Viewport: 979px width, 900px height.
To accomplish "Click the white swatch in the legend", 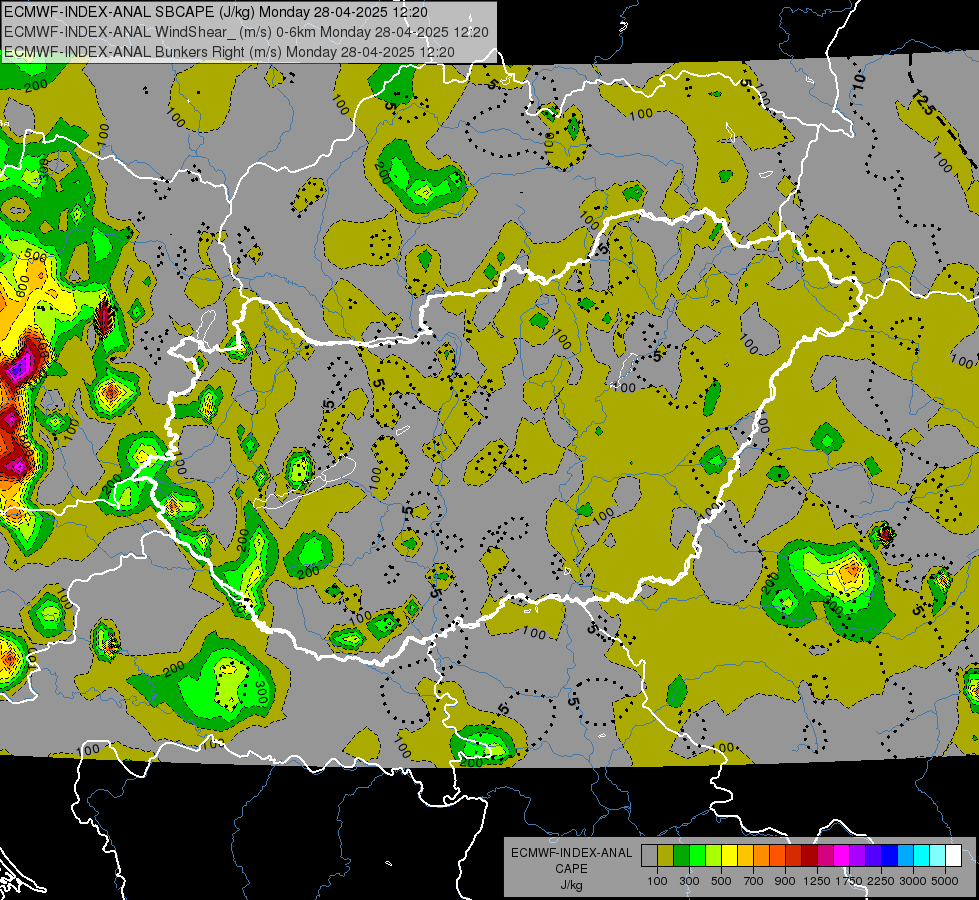I will coord(953,855).
